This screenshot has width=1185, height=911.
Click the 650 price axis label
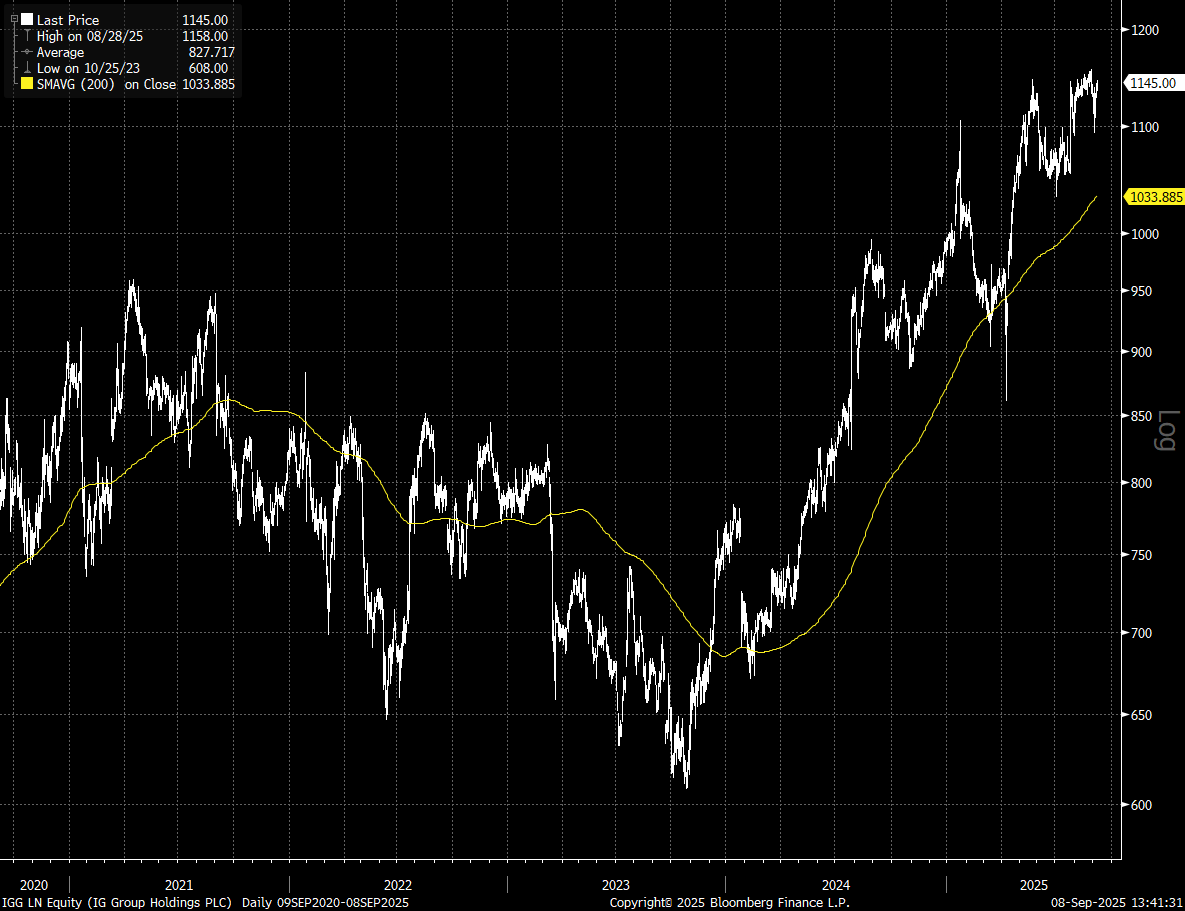pyautogui.click(x=1142, y=715)
